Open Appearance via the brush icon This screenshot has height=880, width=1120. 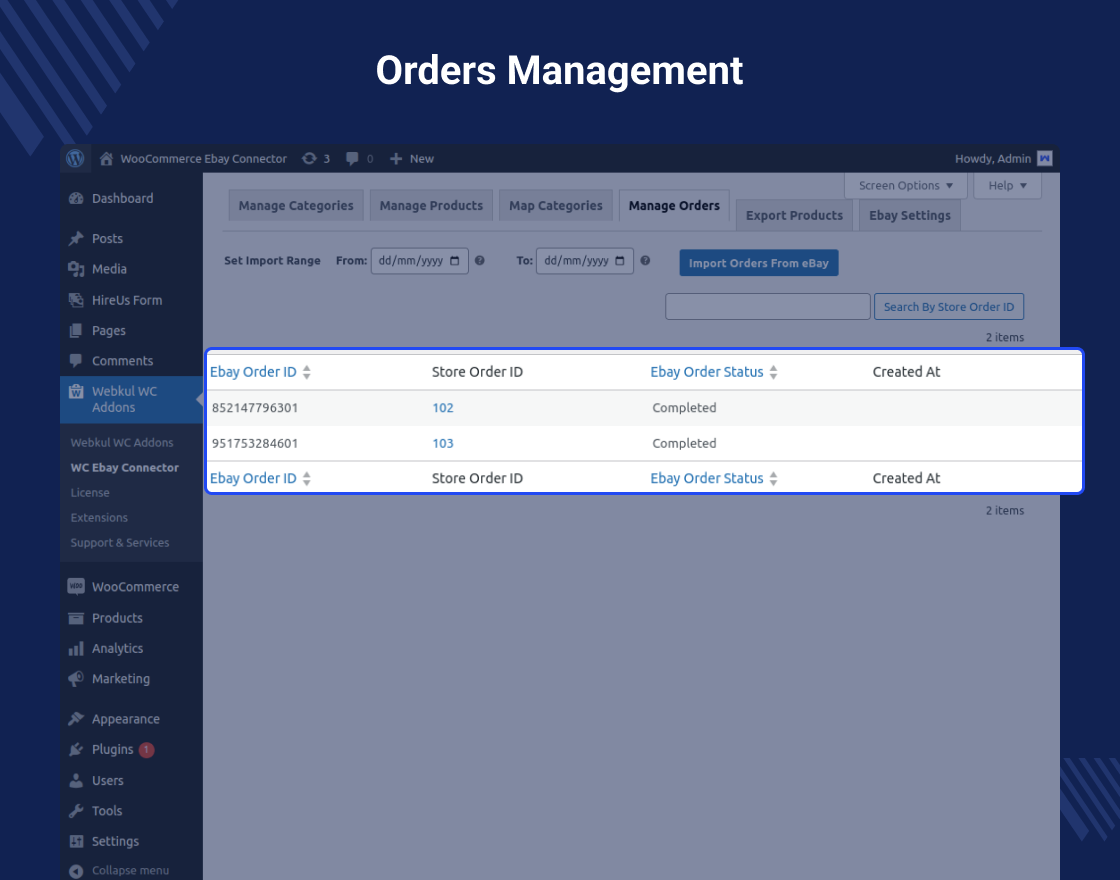click(75, 718)
